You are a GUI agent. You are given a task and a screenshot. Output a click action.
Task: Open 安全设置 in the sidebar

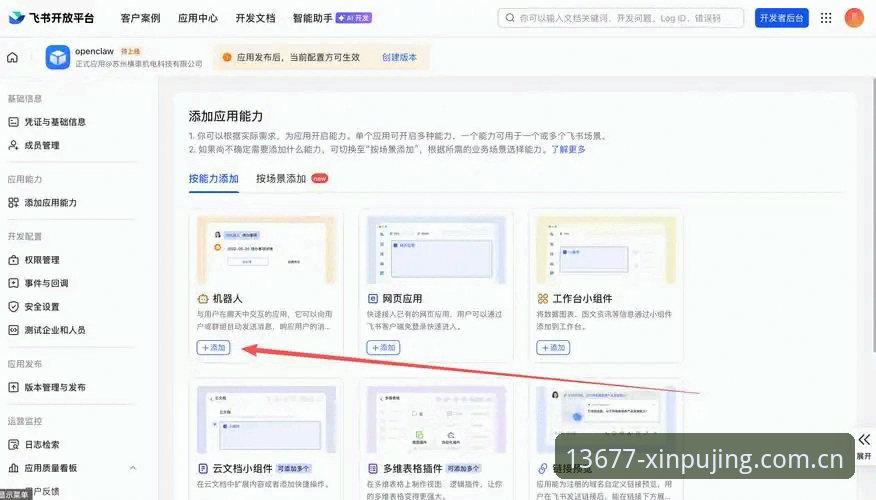(x=42, y=307)
